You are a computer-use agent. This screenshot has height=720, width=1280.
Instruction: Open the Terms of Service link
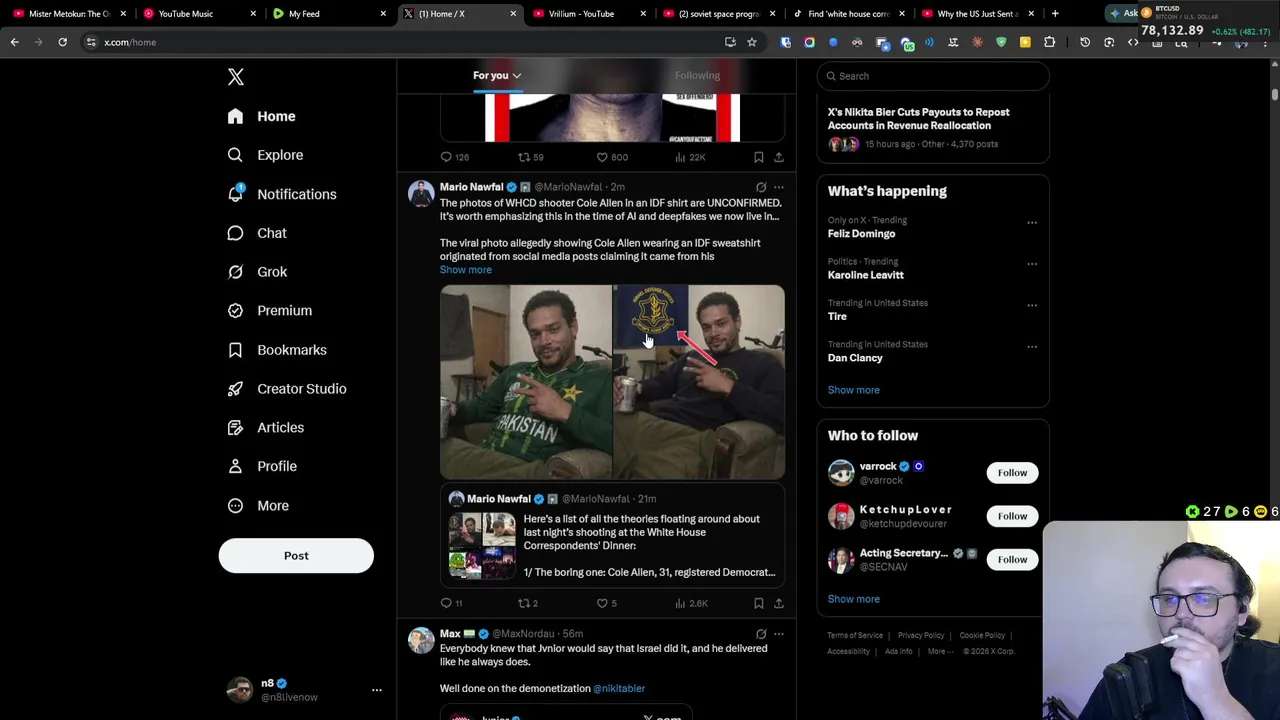(x=855, y=635)
